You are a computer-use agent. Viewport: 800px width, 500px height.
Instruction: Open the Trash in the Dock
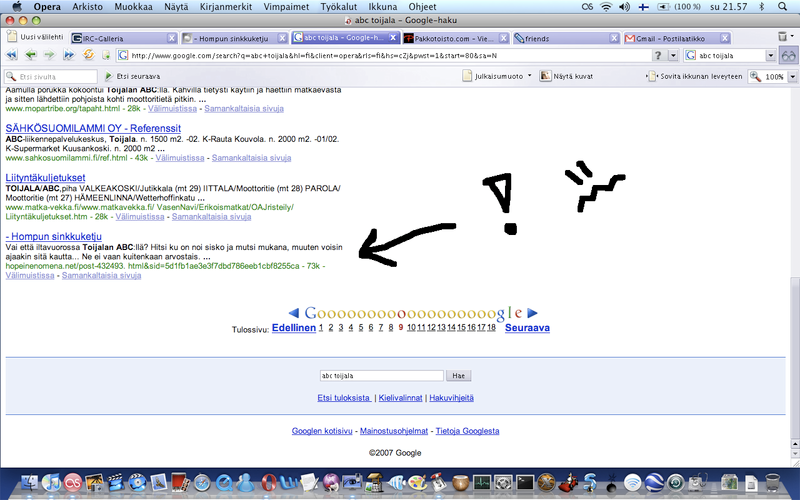772,483
